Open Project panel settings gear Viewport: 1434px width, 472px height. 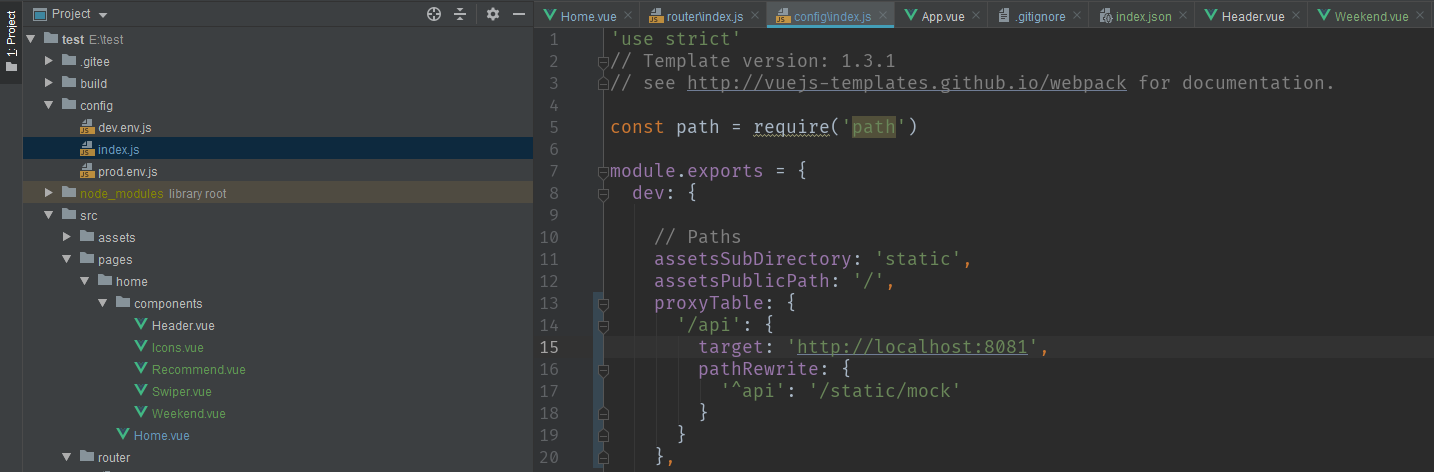click(x=492, y=14)
